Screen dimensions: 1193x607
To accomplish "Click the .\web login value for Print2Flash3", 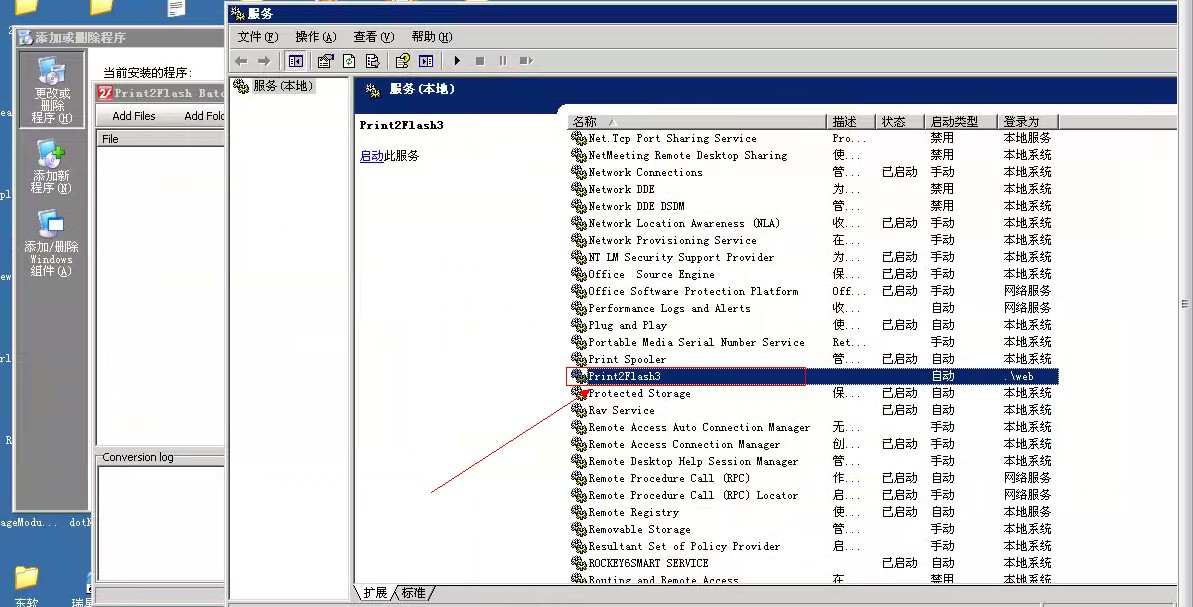I will coord(1019,377).
